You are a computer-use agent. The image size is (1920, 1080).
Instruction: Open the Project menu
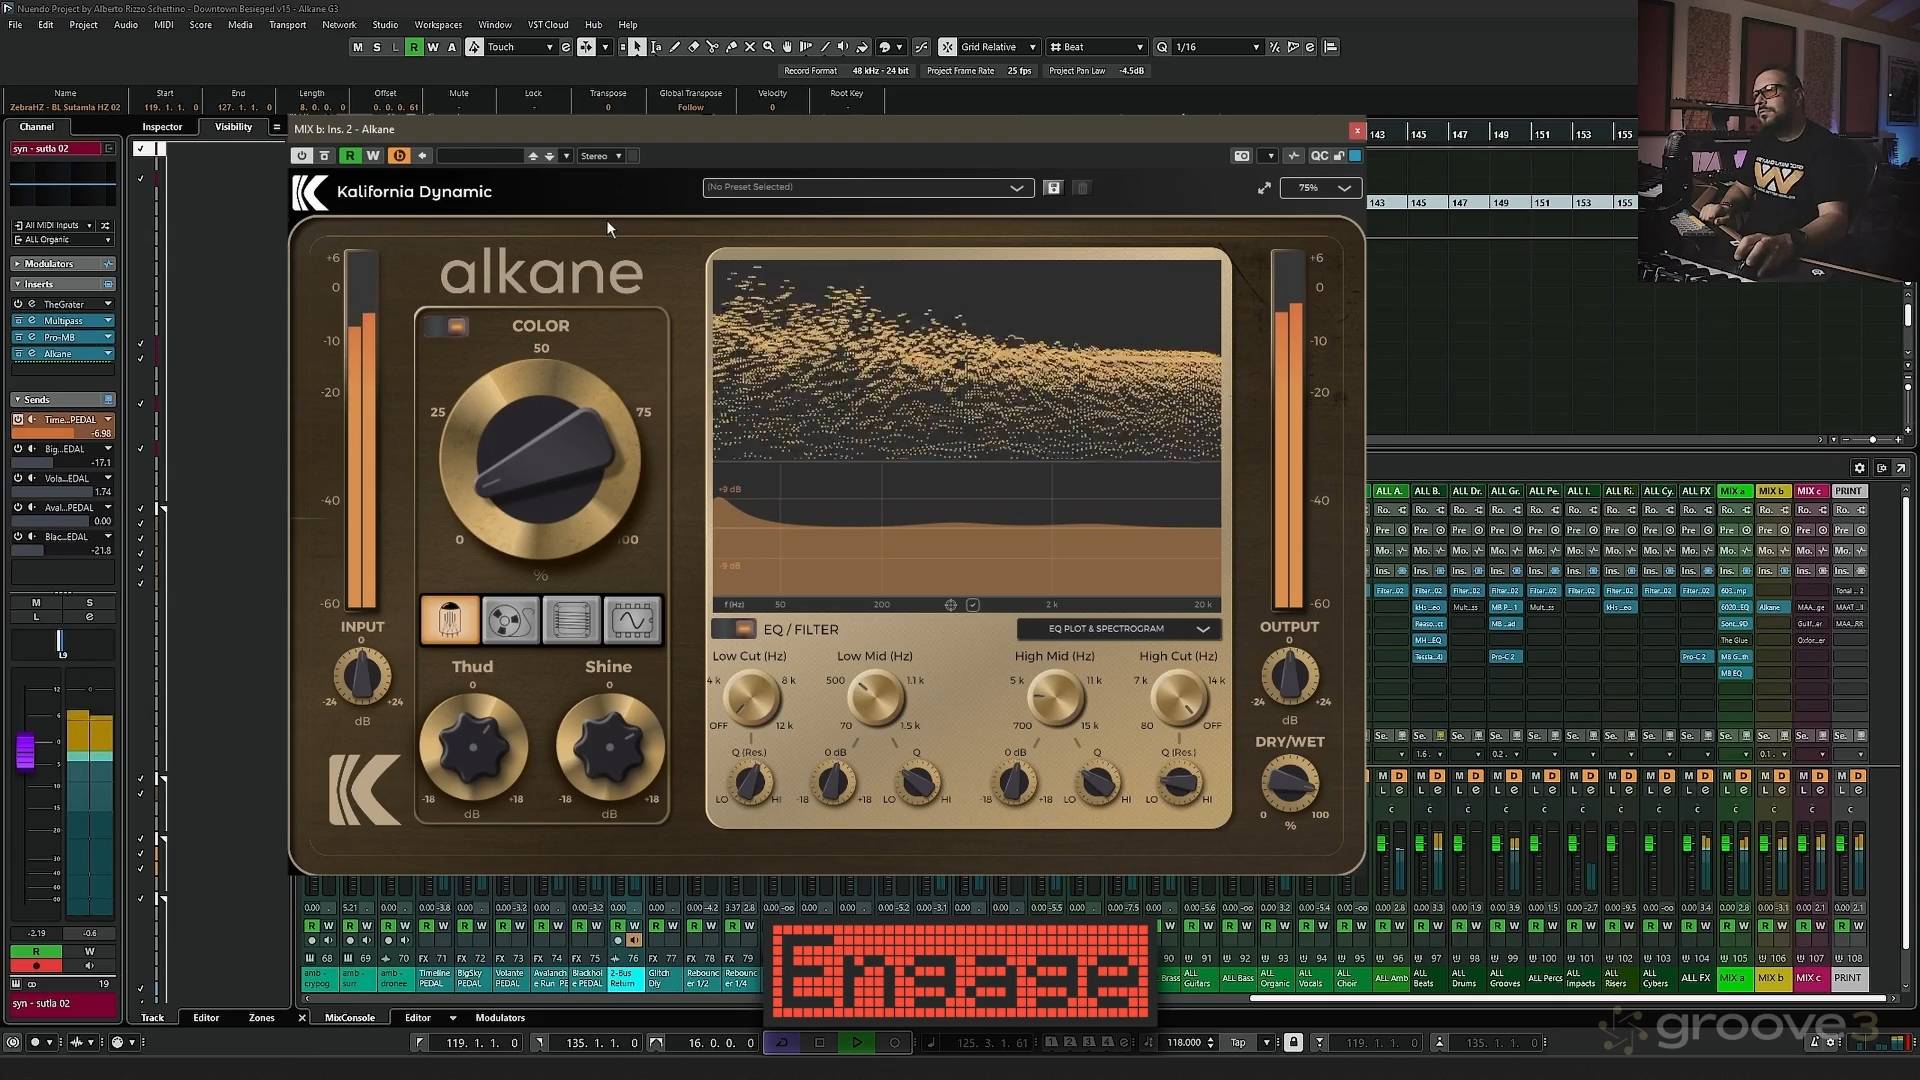83,25
